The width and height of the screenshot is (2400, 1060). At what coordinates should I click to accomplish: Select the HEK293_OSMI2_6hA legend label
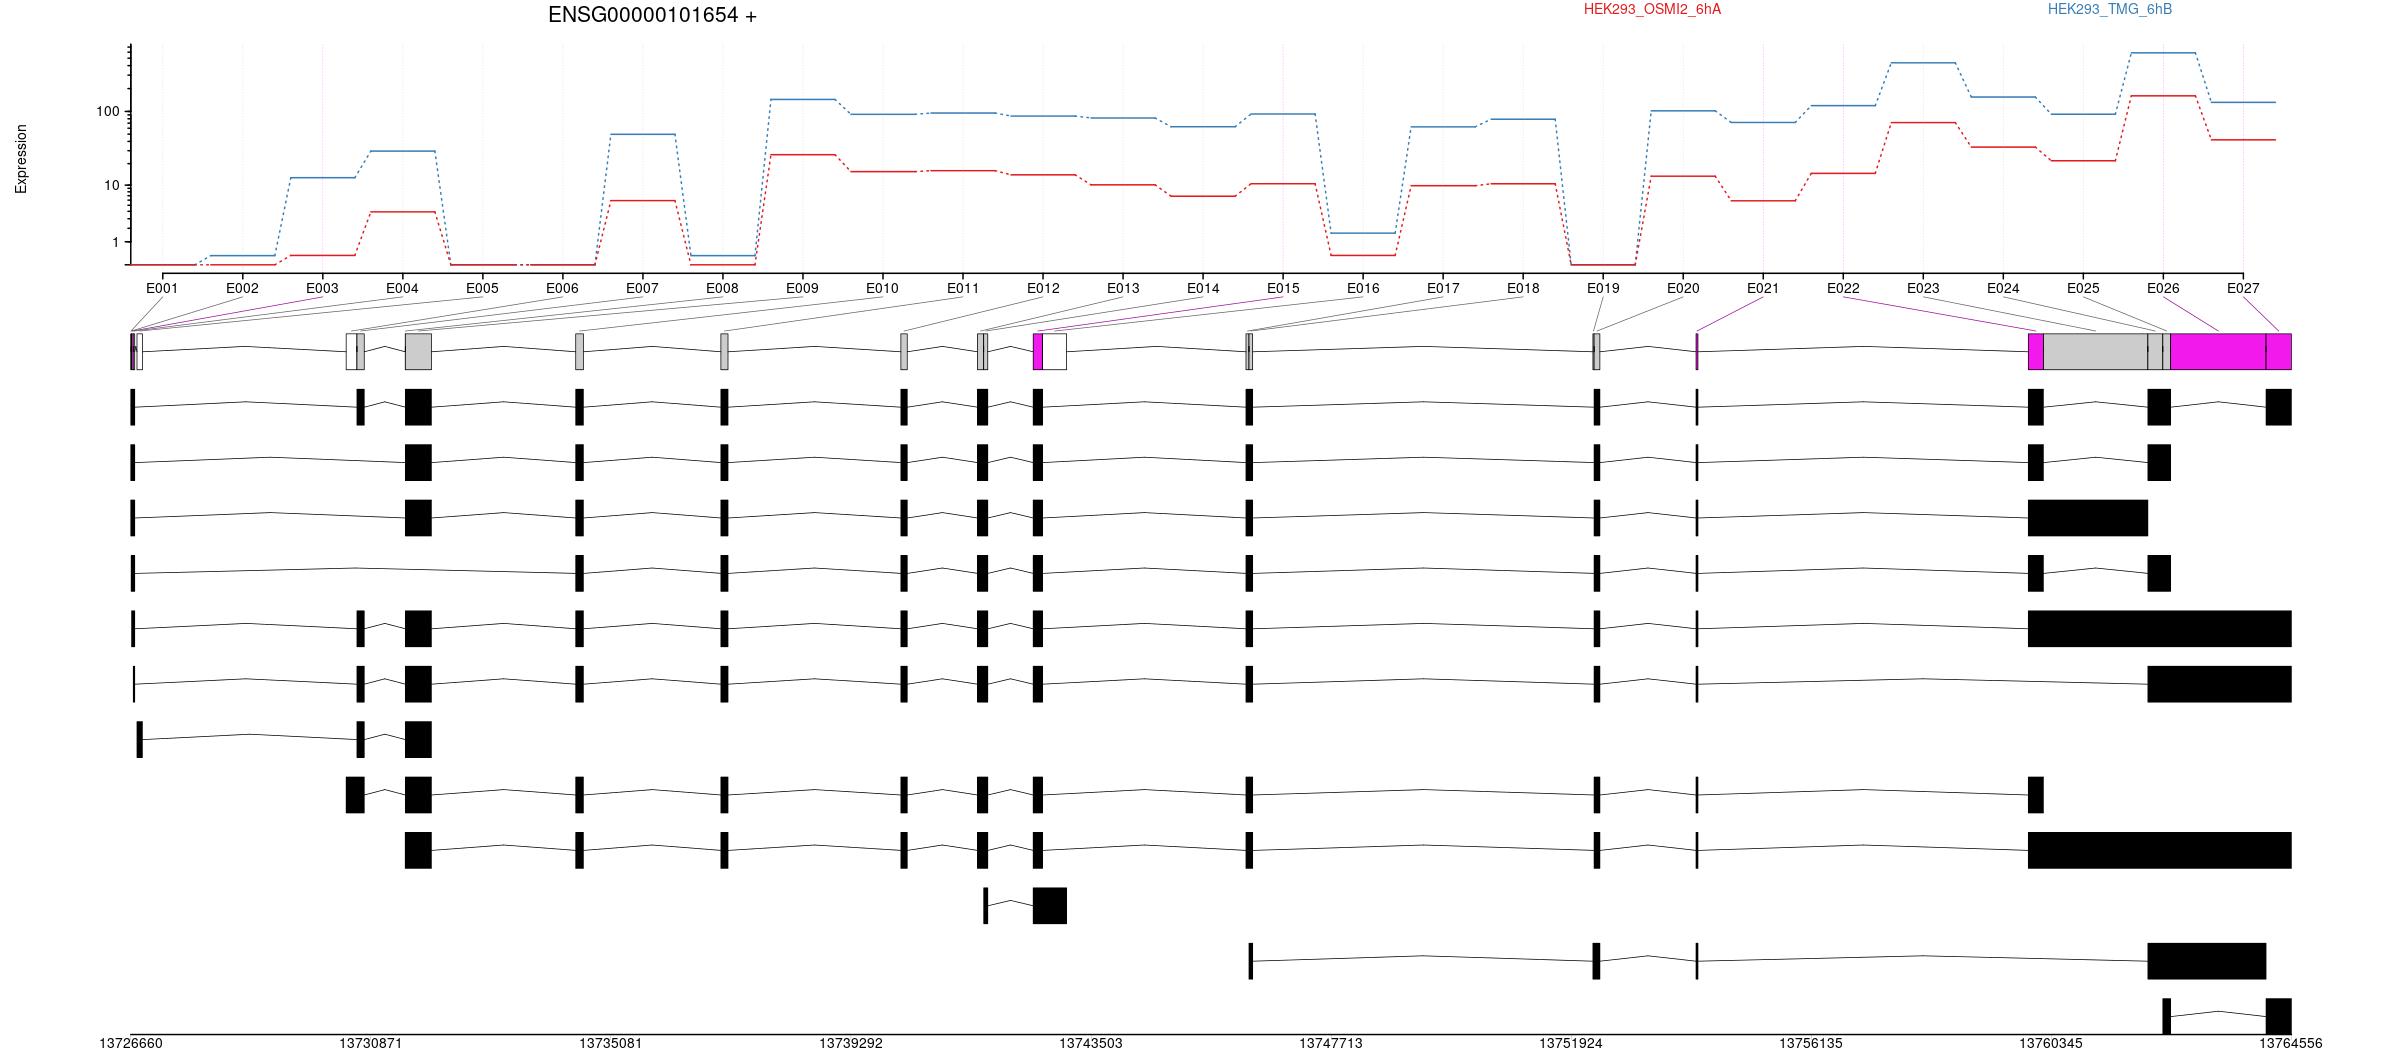pos(1652,9)
